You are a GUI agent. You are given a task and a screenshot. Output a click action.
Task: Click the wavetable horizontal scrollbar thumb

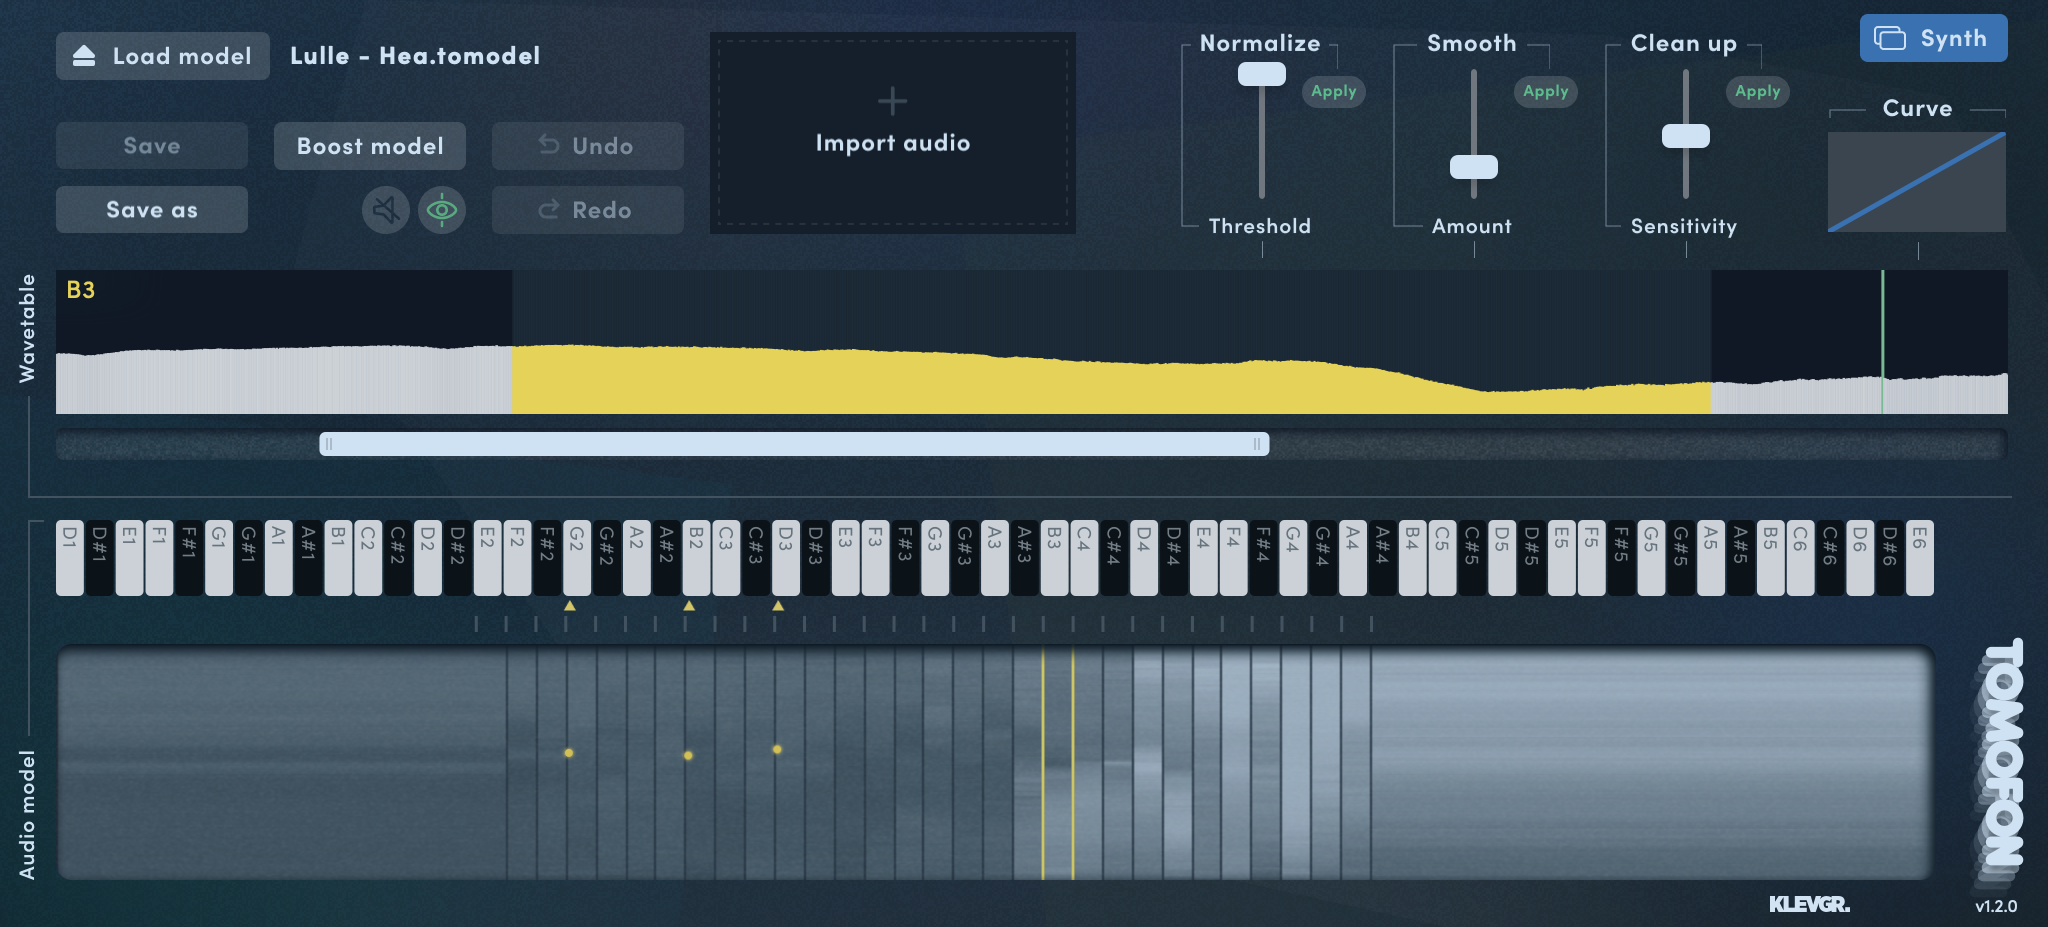coord(794,444)
